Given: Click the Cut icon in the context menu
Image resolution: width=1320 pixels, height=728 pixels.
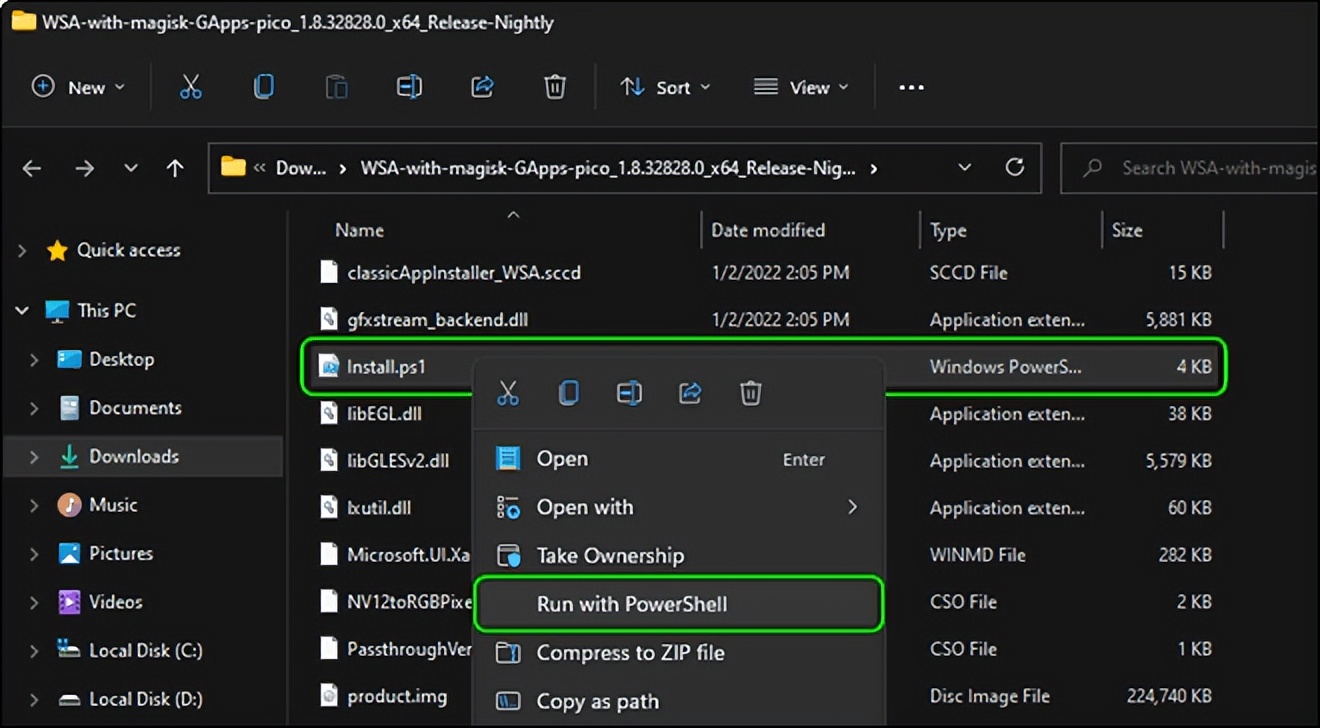Looking at the screenshot, I should pos(508,393).
